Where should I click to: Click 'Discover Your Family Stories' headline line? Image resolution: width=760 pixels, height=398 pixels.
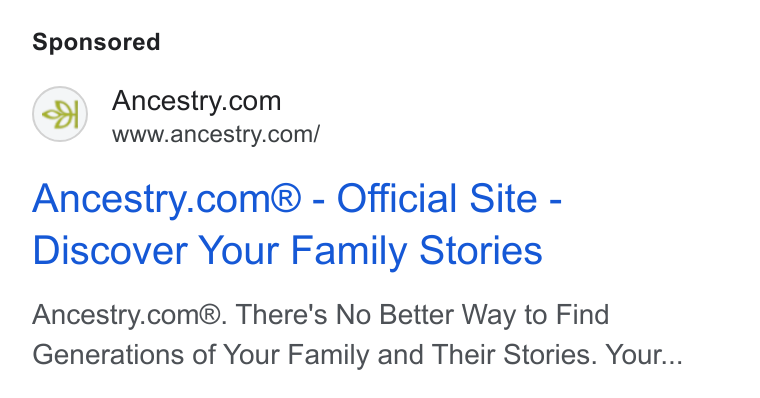pos(287,251)
